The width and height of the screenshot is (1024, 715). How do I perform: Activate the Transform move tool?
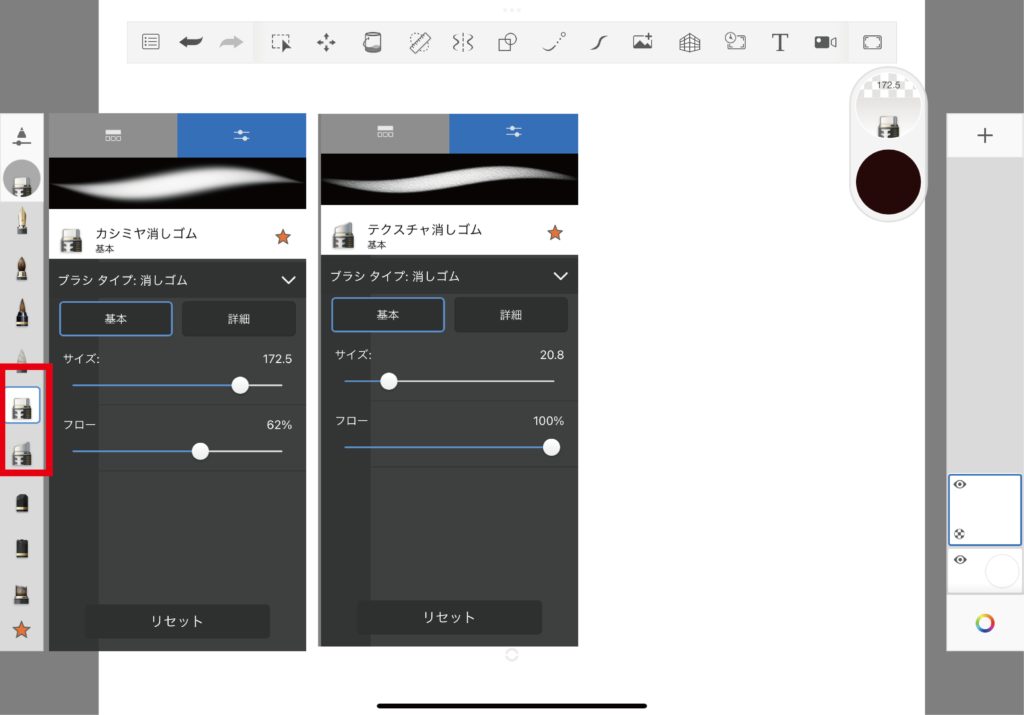click(x=326, y=42)
